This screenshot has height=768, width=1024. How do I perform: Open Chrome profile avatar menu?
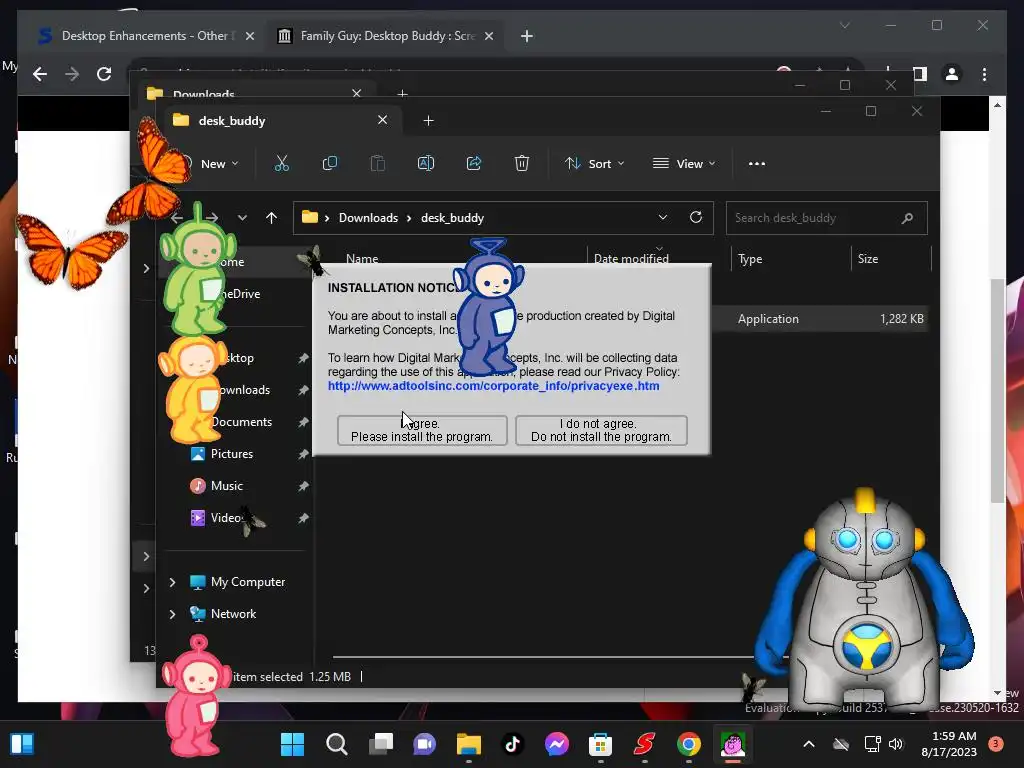952,74
